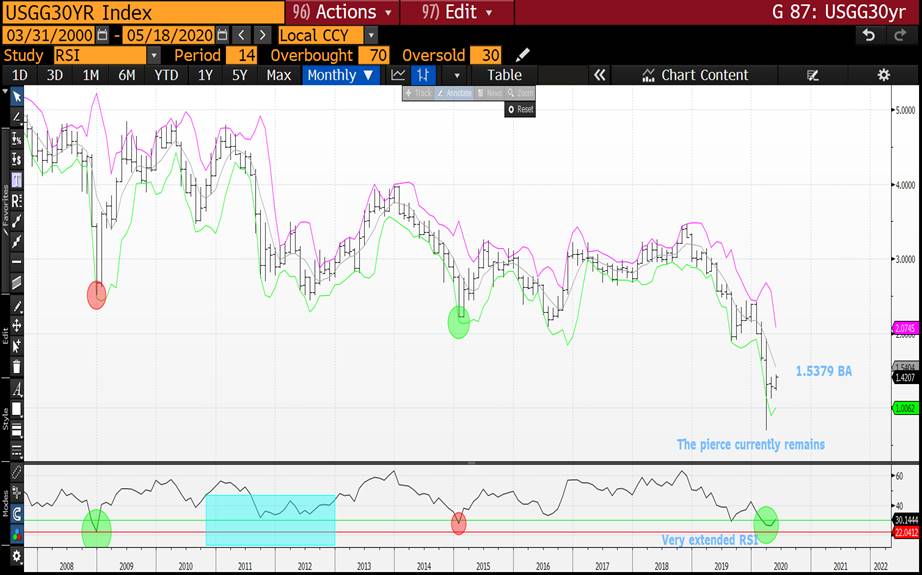The width and height of the screenshot is (922, 575).
Task: Click the undo arrow icon
Action: (868, 35)
